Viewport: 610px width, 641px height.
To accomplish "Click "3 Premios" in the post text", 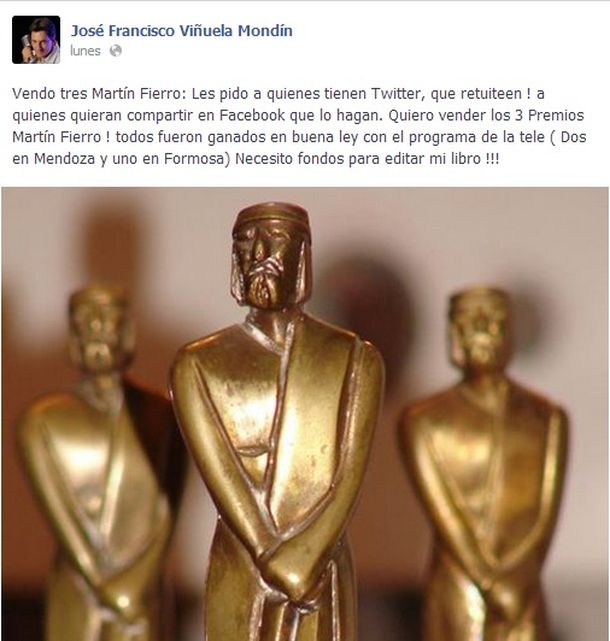I will 549,115.
